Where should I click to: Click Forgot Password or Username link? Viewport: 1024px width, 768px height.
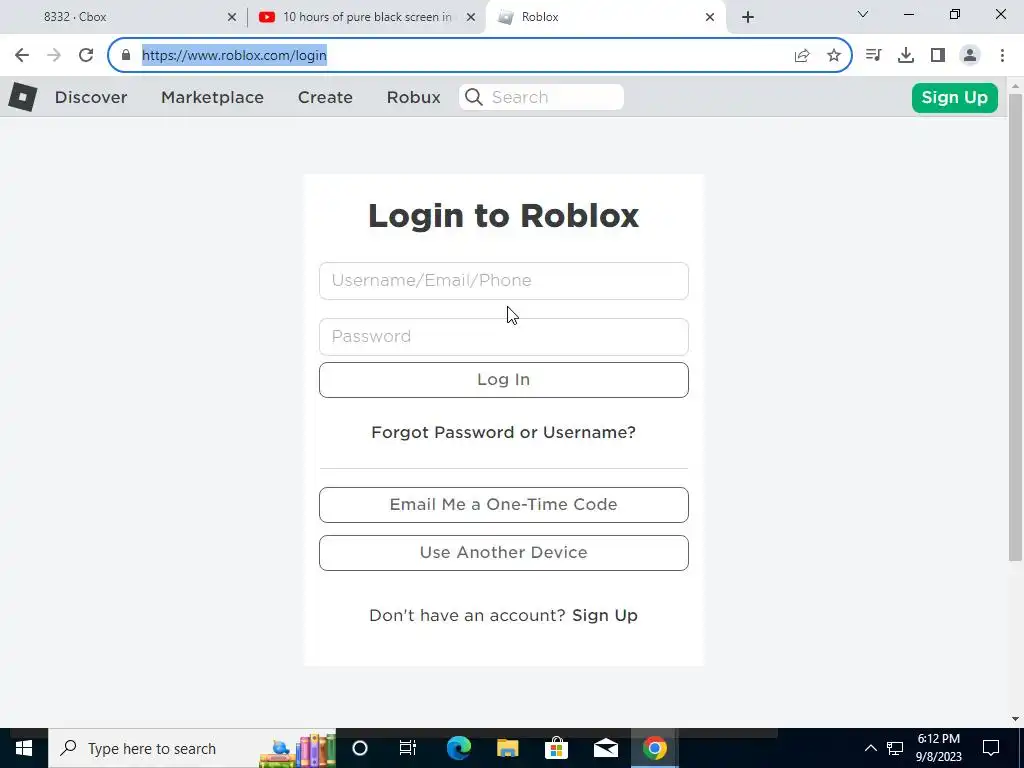pos(504,432)
